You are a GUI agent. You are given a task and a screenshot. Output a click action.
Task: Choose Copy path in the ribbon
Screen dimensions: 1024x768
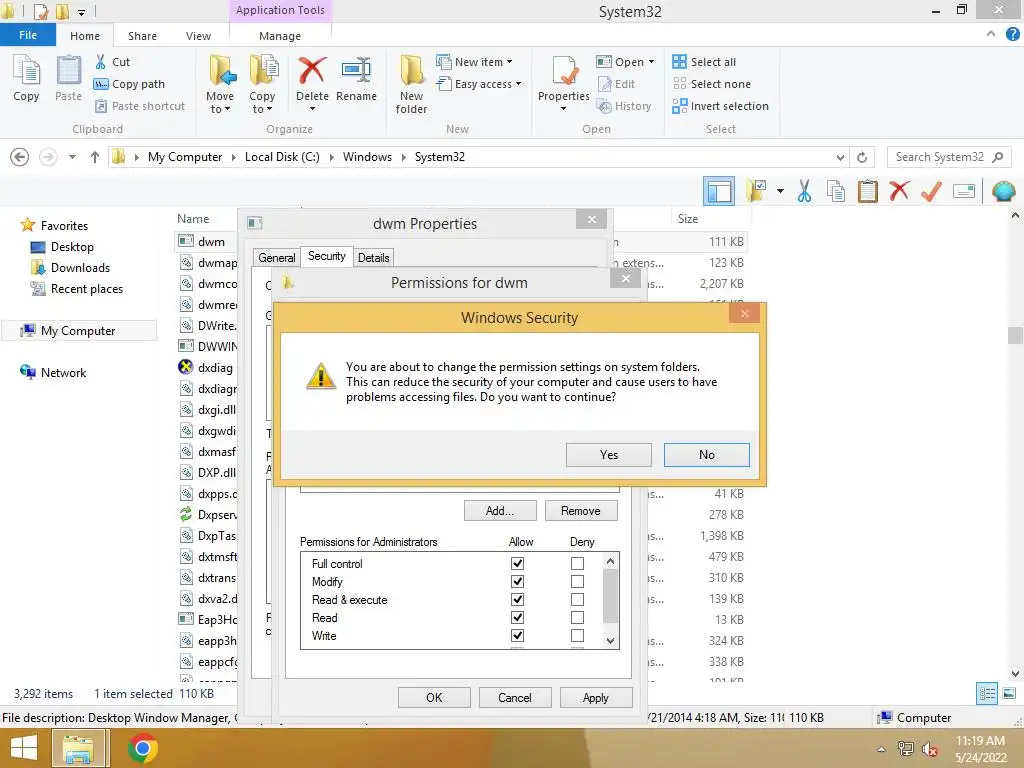click(129, 84)
